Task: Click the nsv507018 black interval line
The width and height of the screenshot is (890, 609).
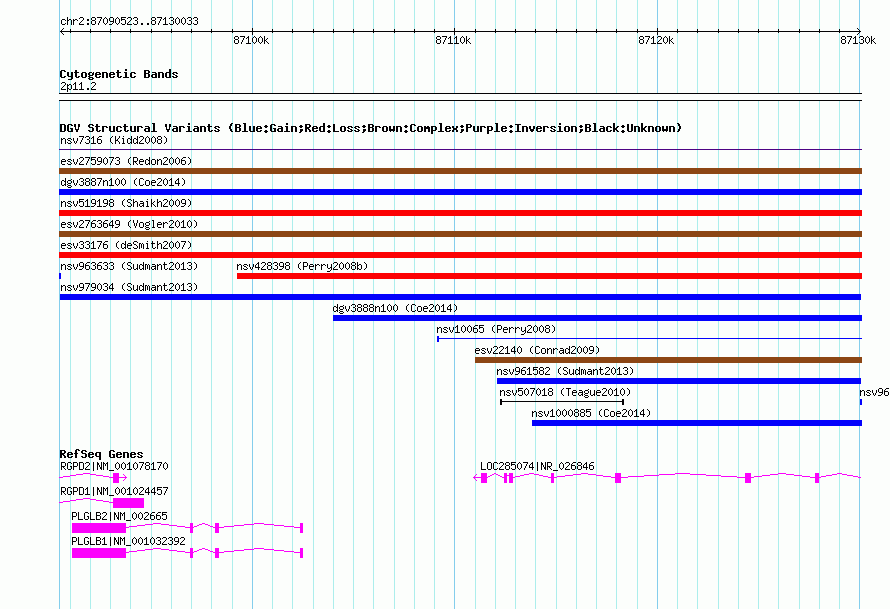Action: click(562, 402)
